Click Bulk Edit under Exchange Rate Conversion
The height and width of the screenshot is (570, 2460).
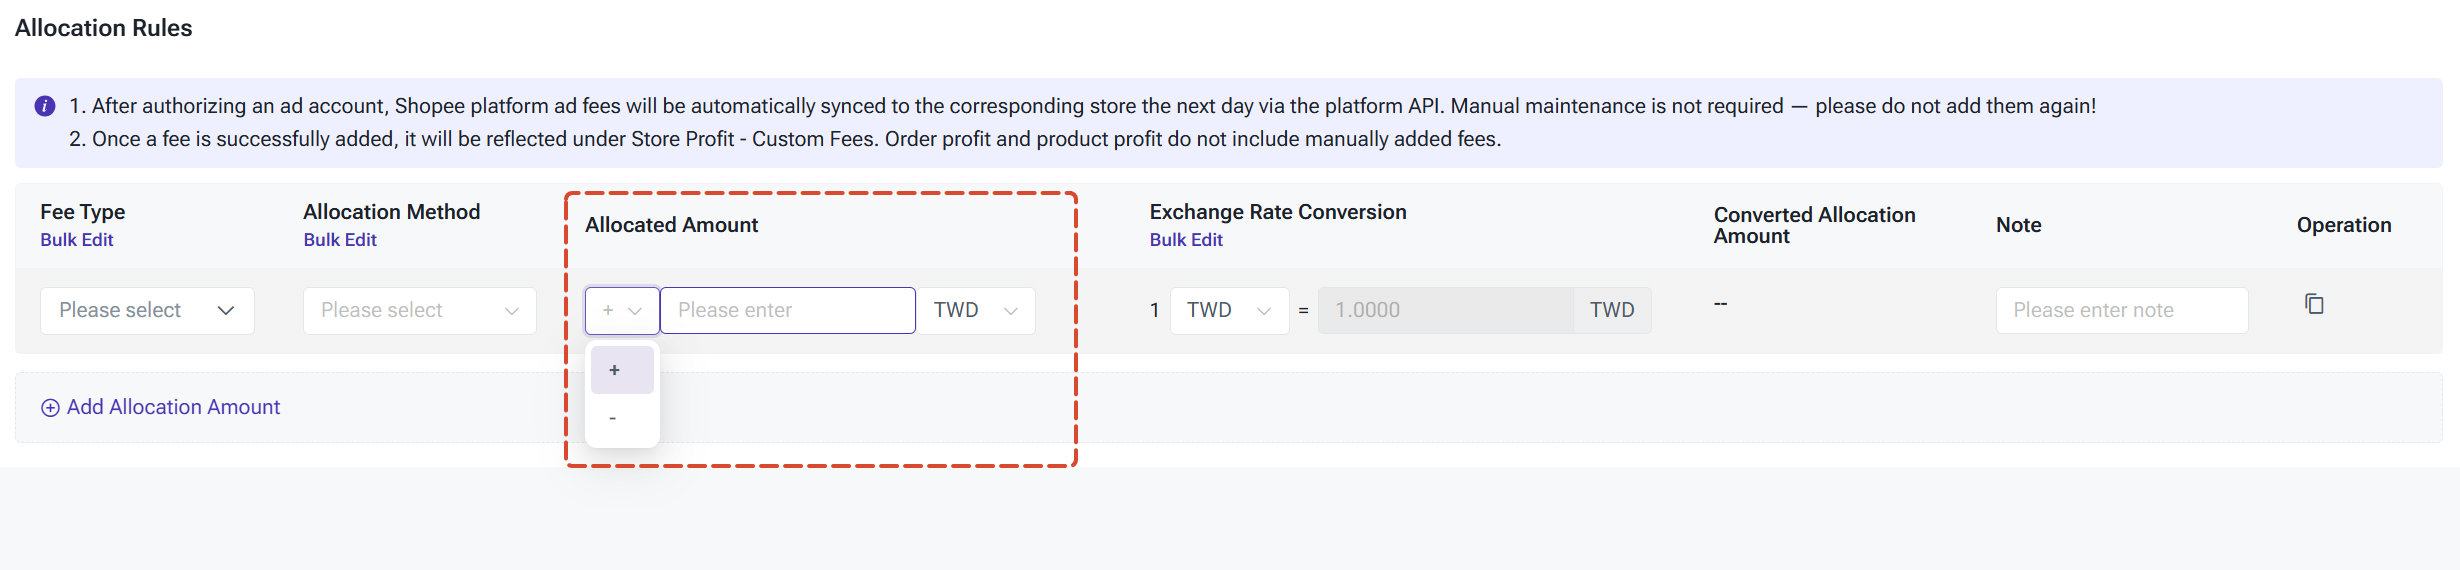(x=1186, y=240)
